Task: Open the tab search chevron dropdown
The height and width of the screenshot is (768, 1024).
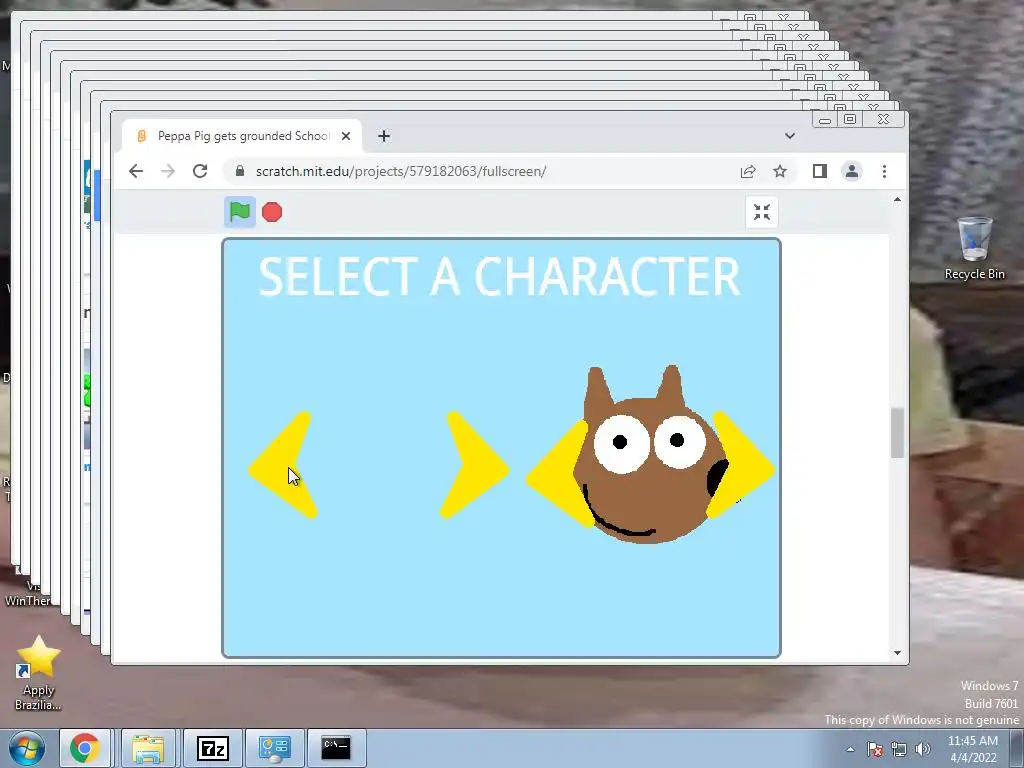Action: (x=790, y=136)
